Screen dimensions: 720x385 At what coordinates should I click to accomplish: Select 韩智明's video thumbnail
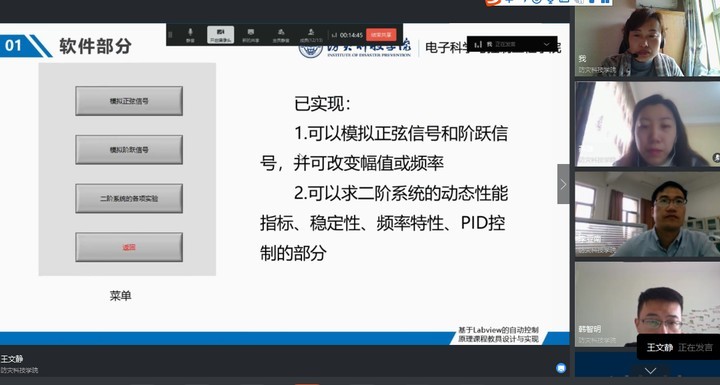pyautogui.click(x=647, y=303)
